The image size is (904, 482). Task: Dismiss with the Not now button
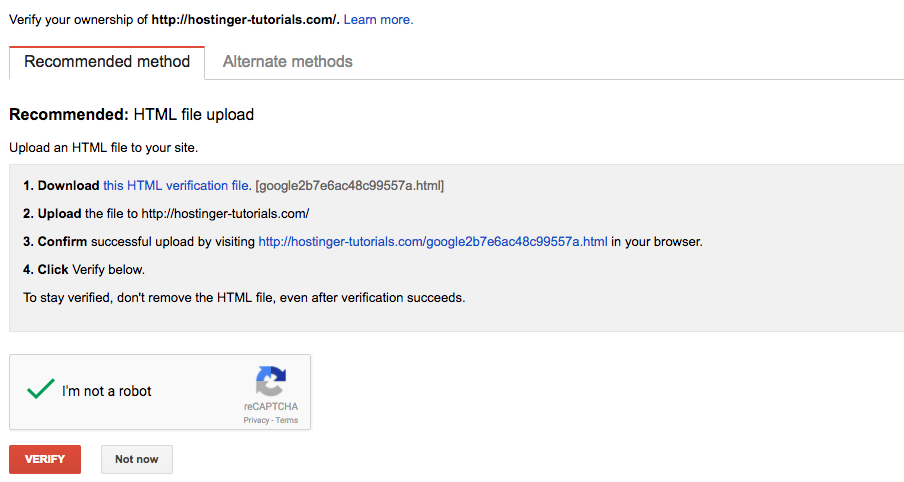pyautogui.click(x=136, y=459)
